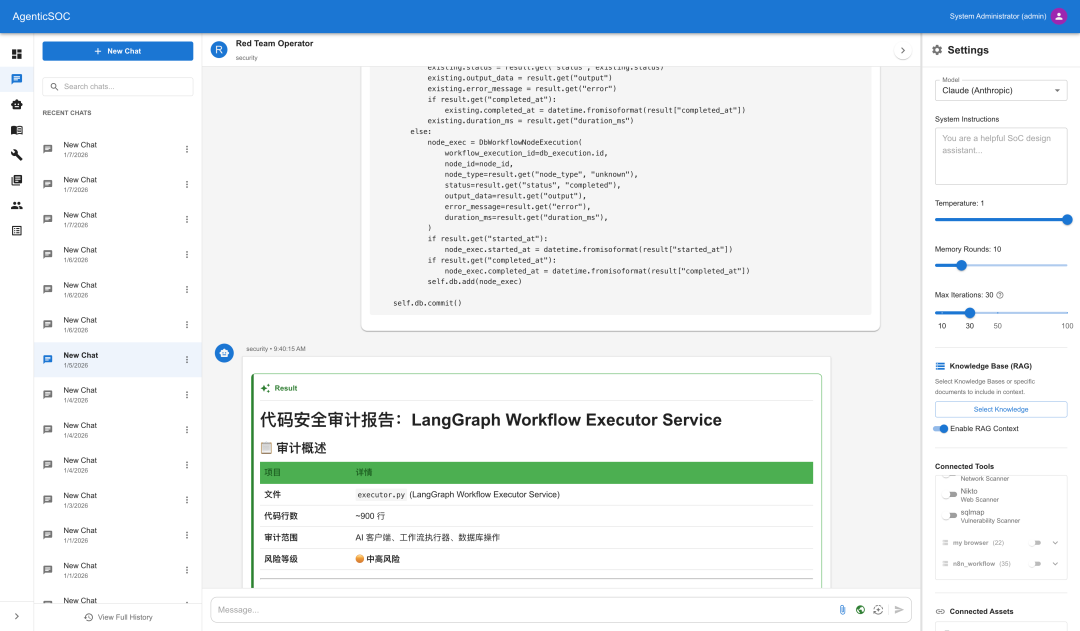Click the green globe web search icon
The width and height of the screenshot is (1080, 631).
[860, 609]
